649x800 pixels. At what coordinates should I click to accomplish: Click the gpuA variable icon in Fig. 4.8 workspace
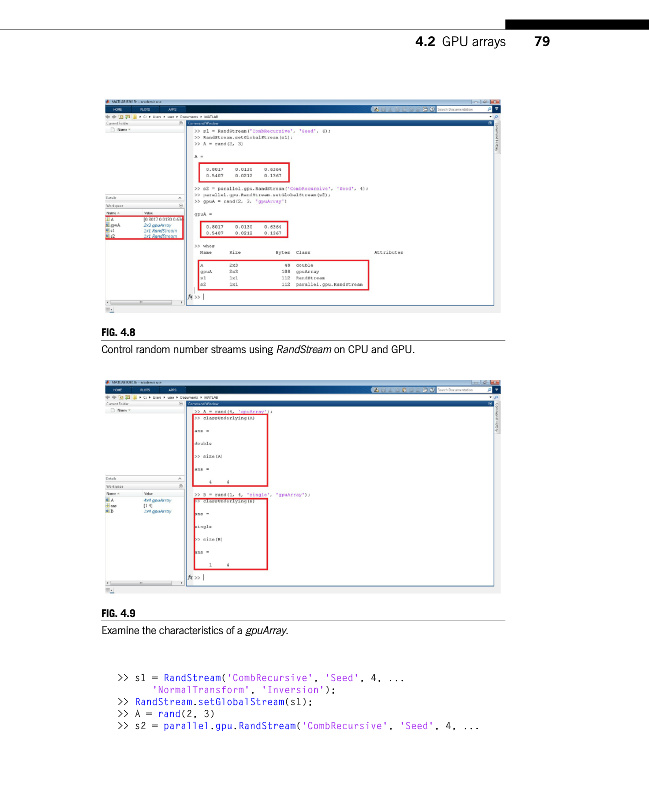[x=107, y=225]
